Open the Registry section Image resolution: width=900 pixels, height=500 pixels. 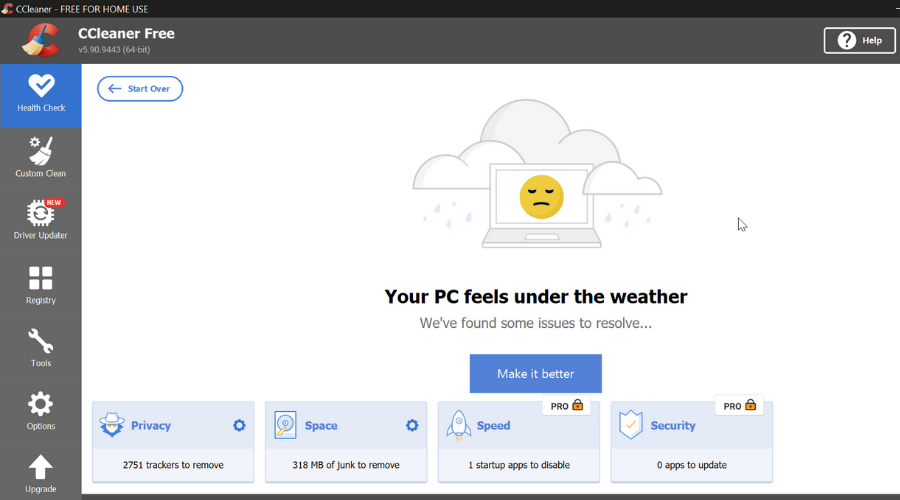41,285
